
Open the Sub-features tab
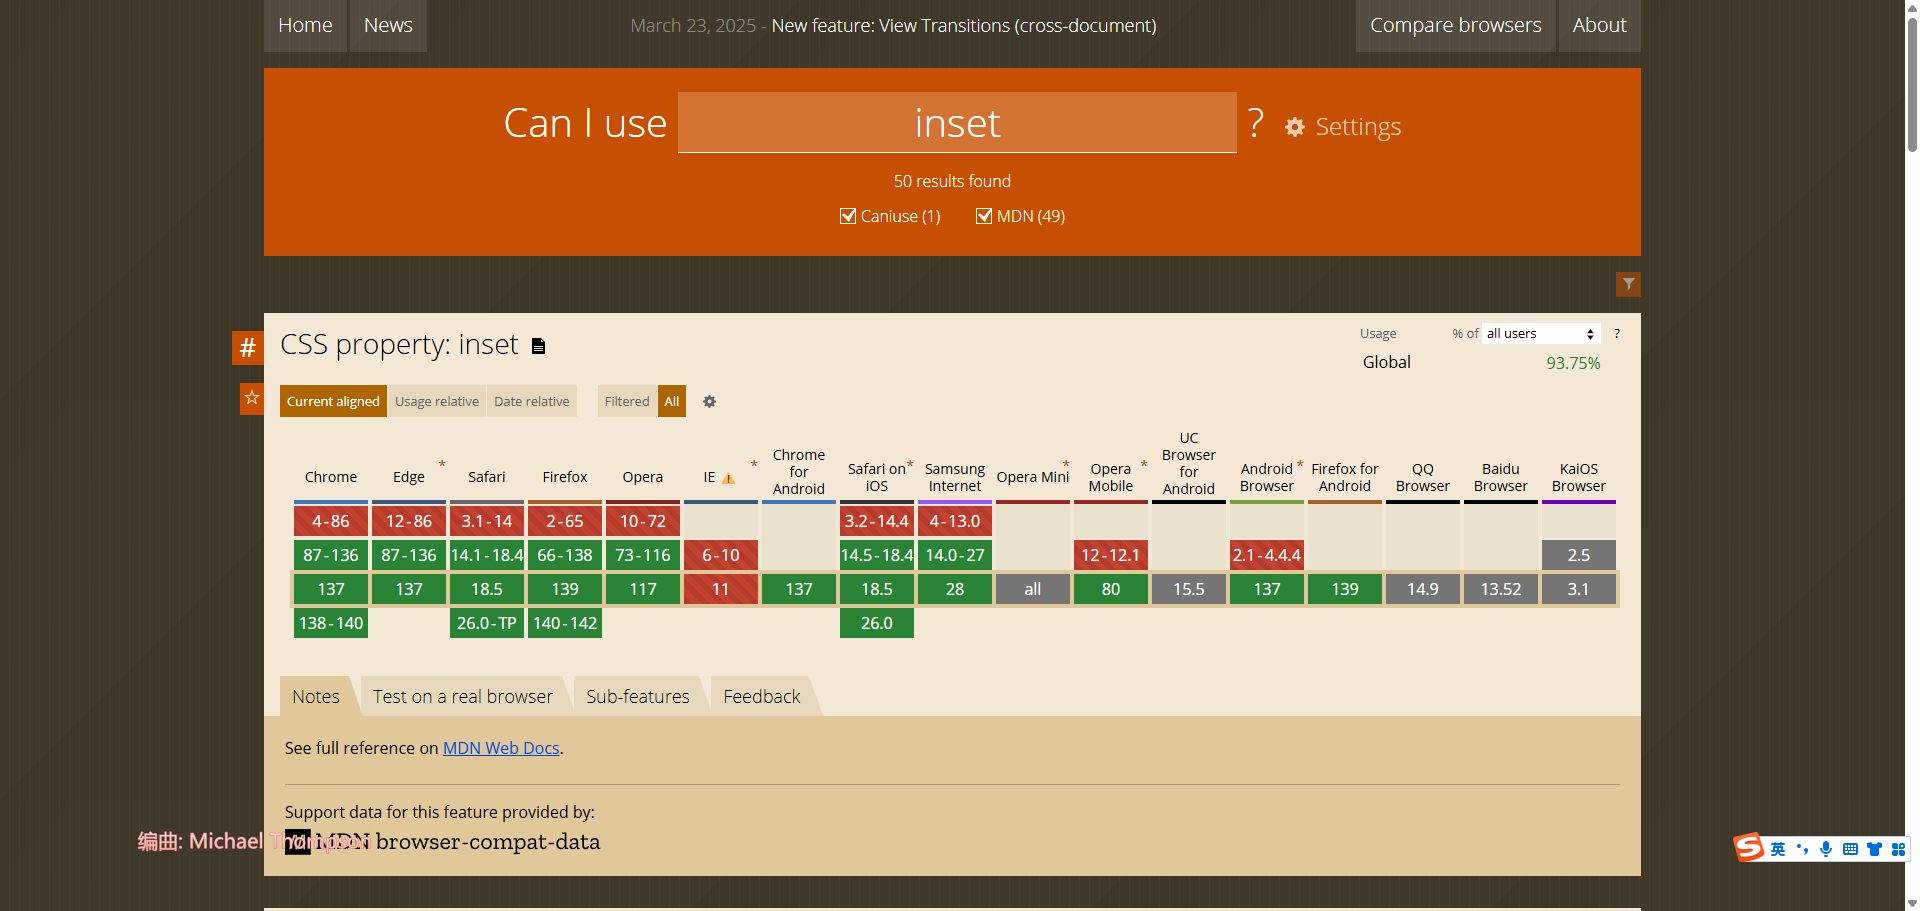637,697
